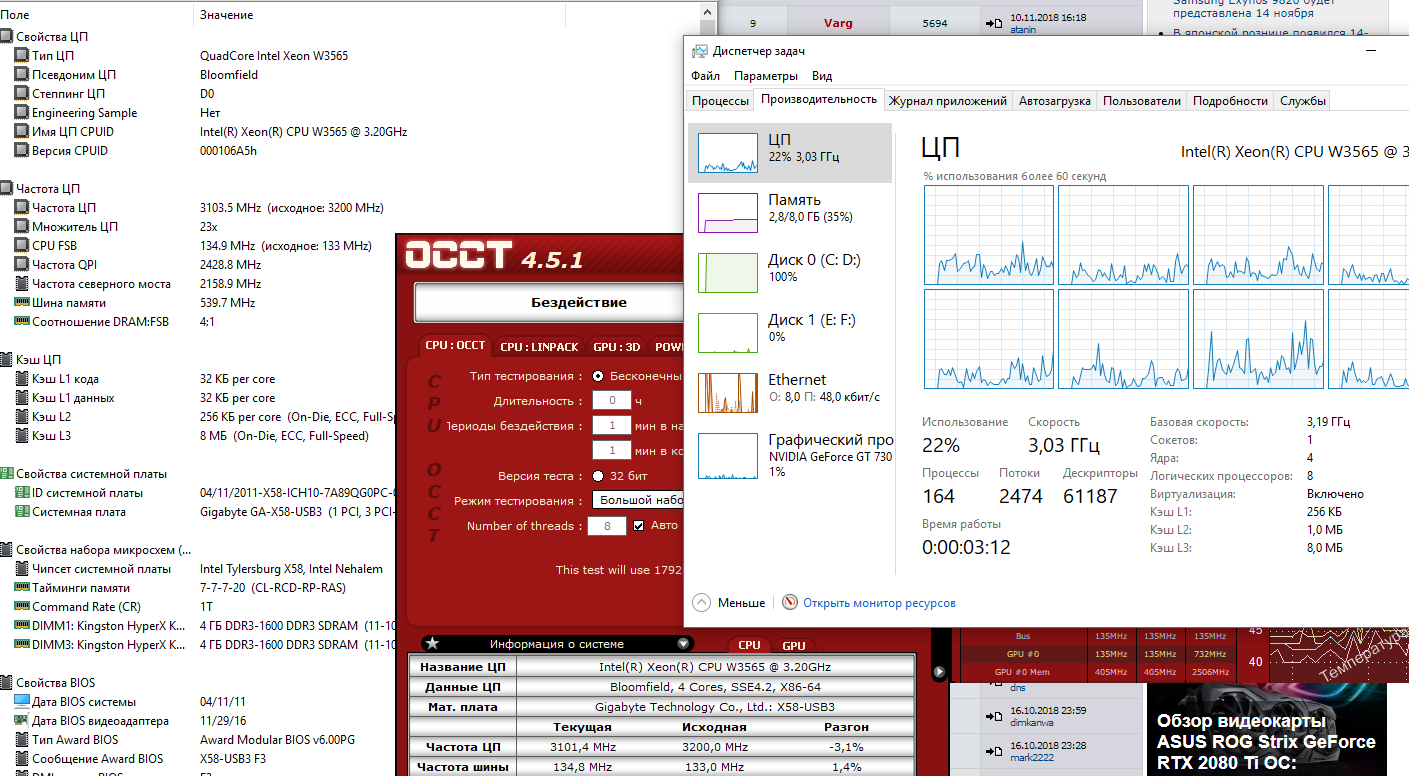Toggle the Авто threads checkbox in OCCT

click(x=638, y=526)
